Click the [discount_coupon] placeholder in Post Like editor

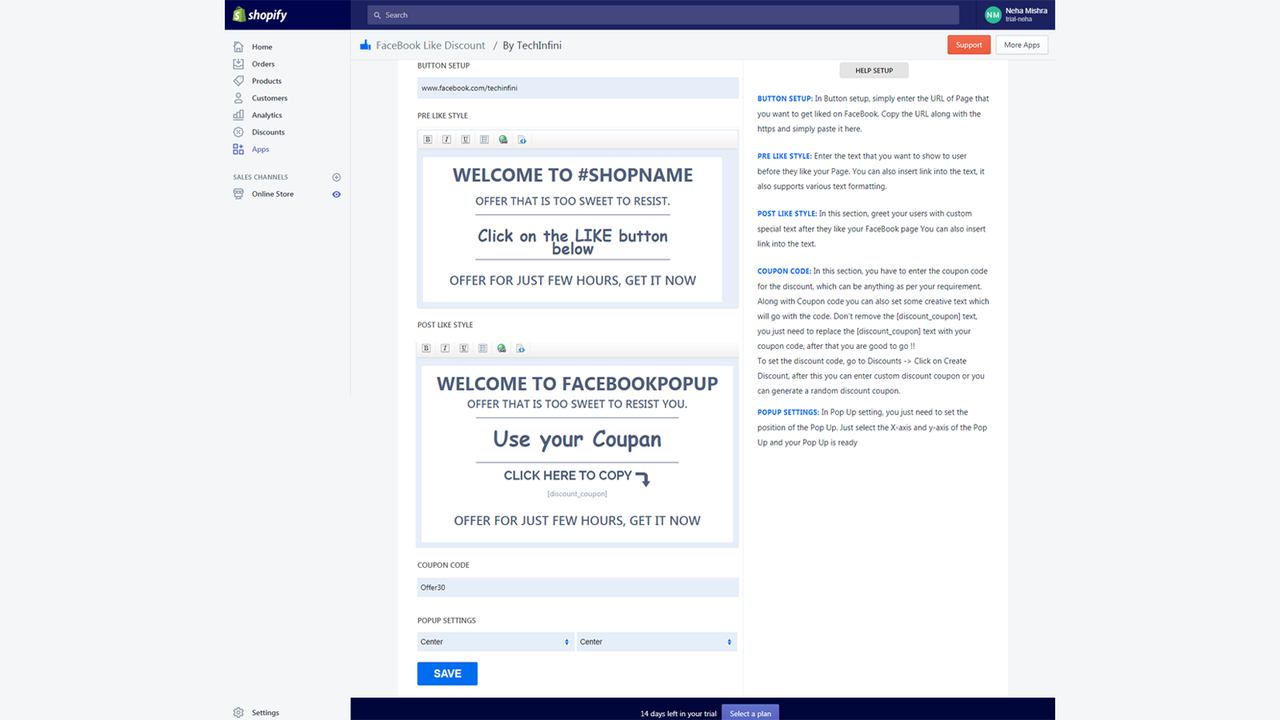[577, 494]
